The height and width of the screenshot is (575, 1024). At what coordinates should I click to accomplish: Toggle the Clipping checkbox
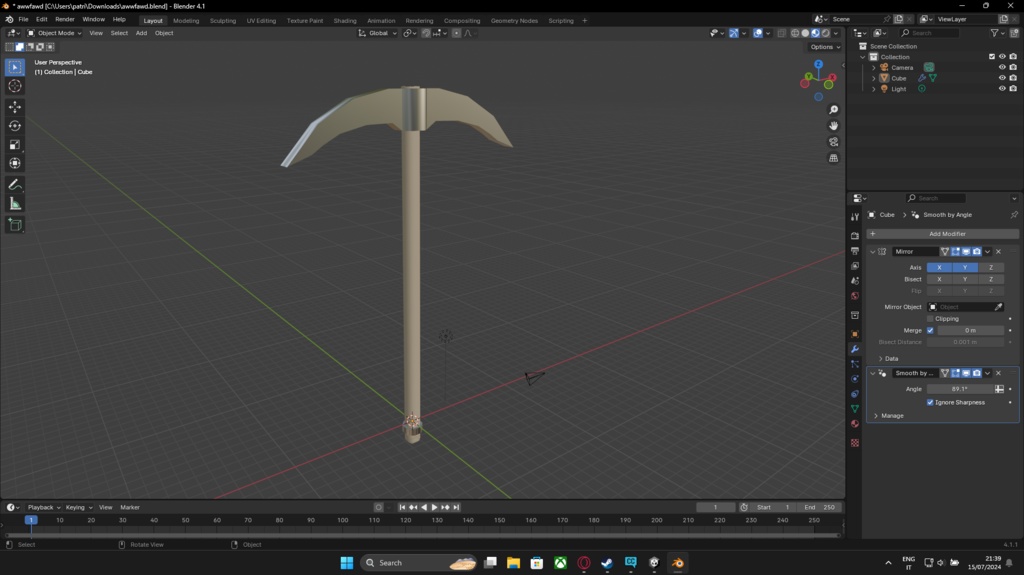click(930, 319)
